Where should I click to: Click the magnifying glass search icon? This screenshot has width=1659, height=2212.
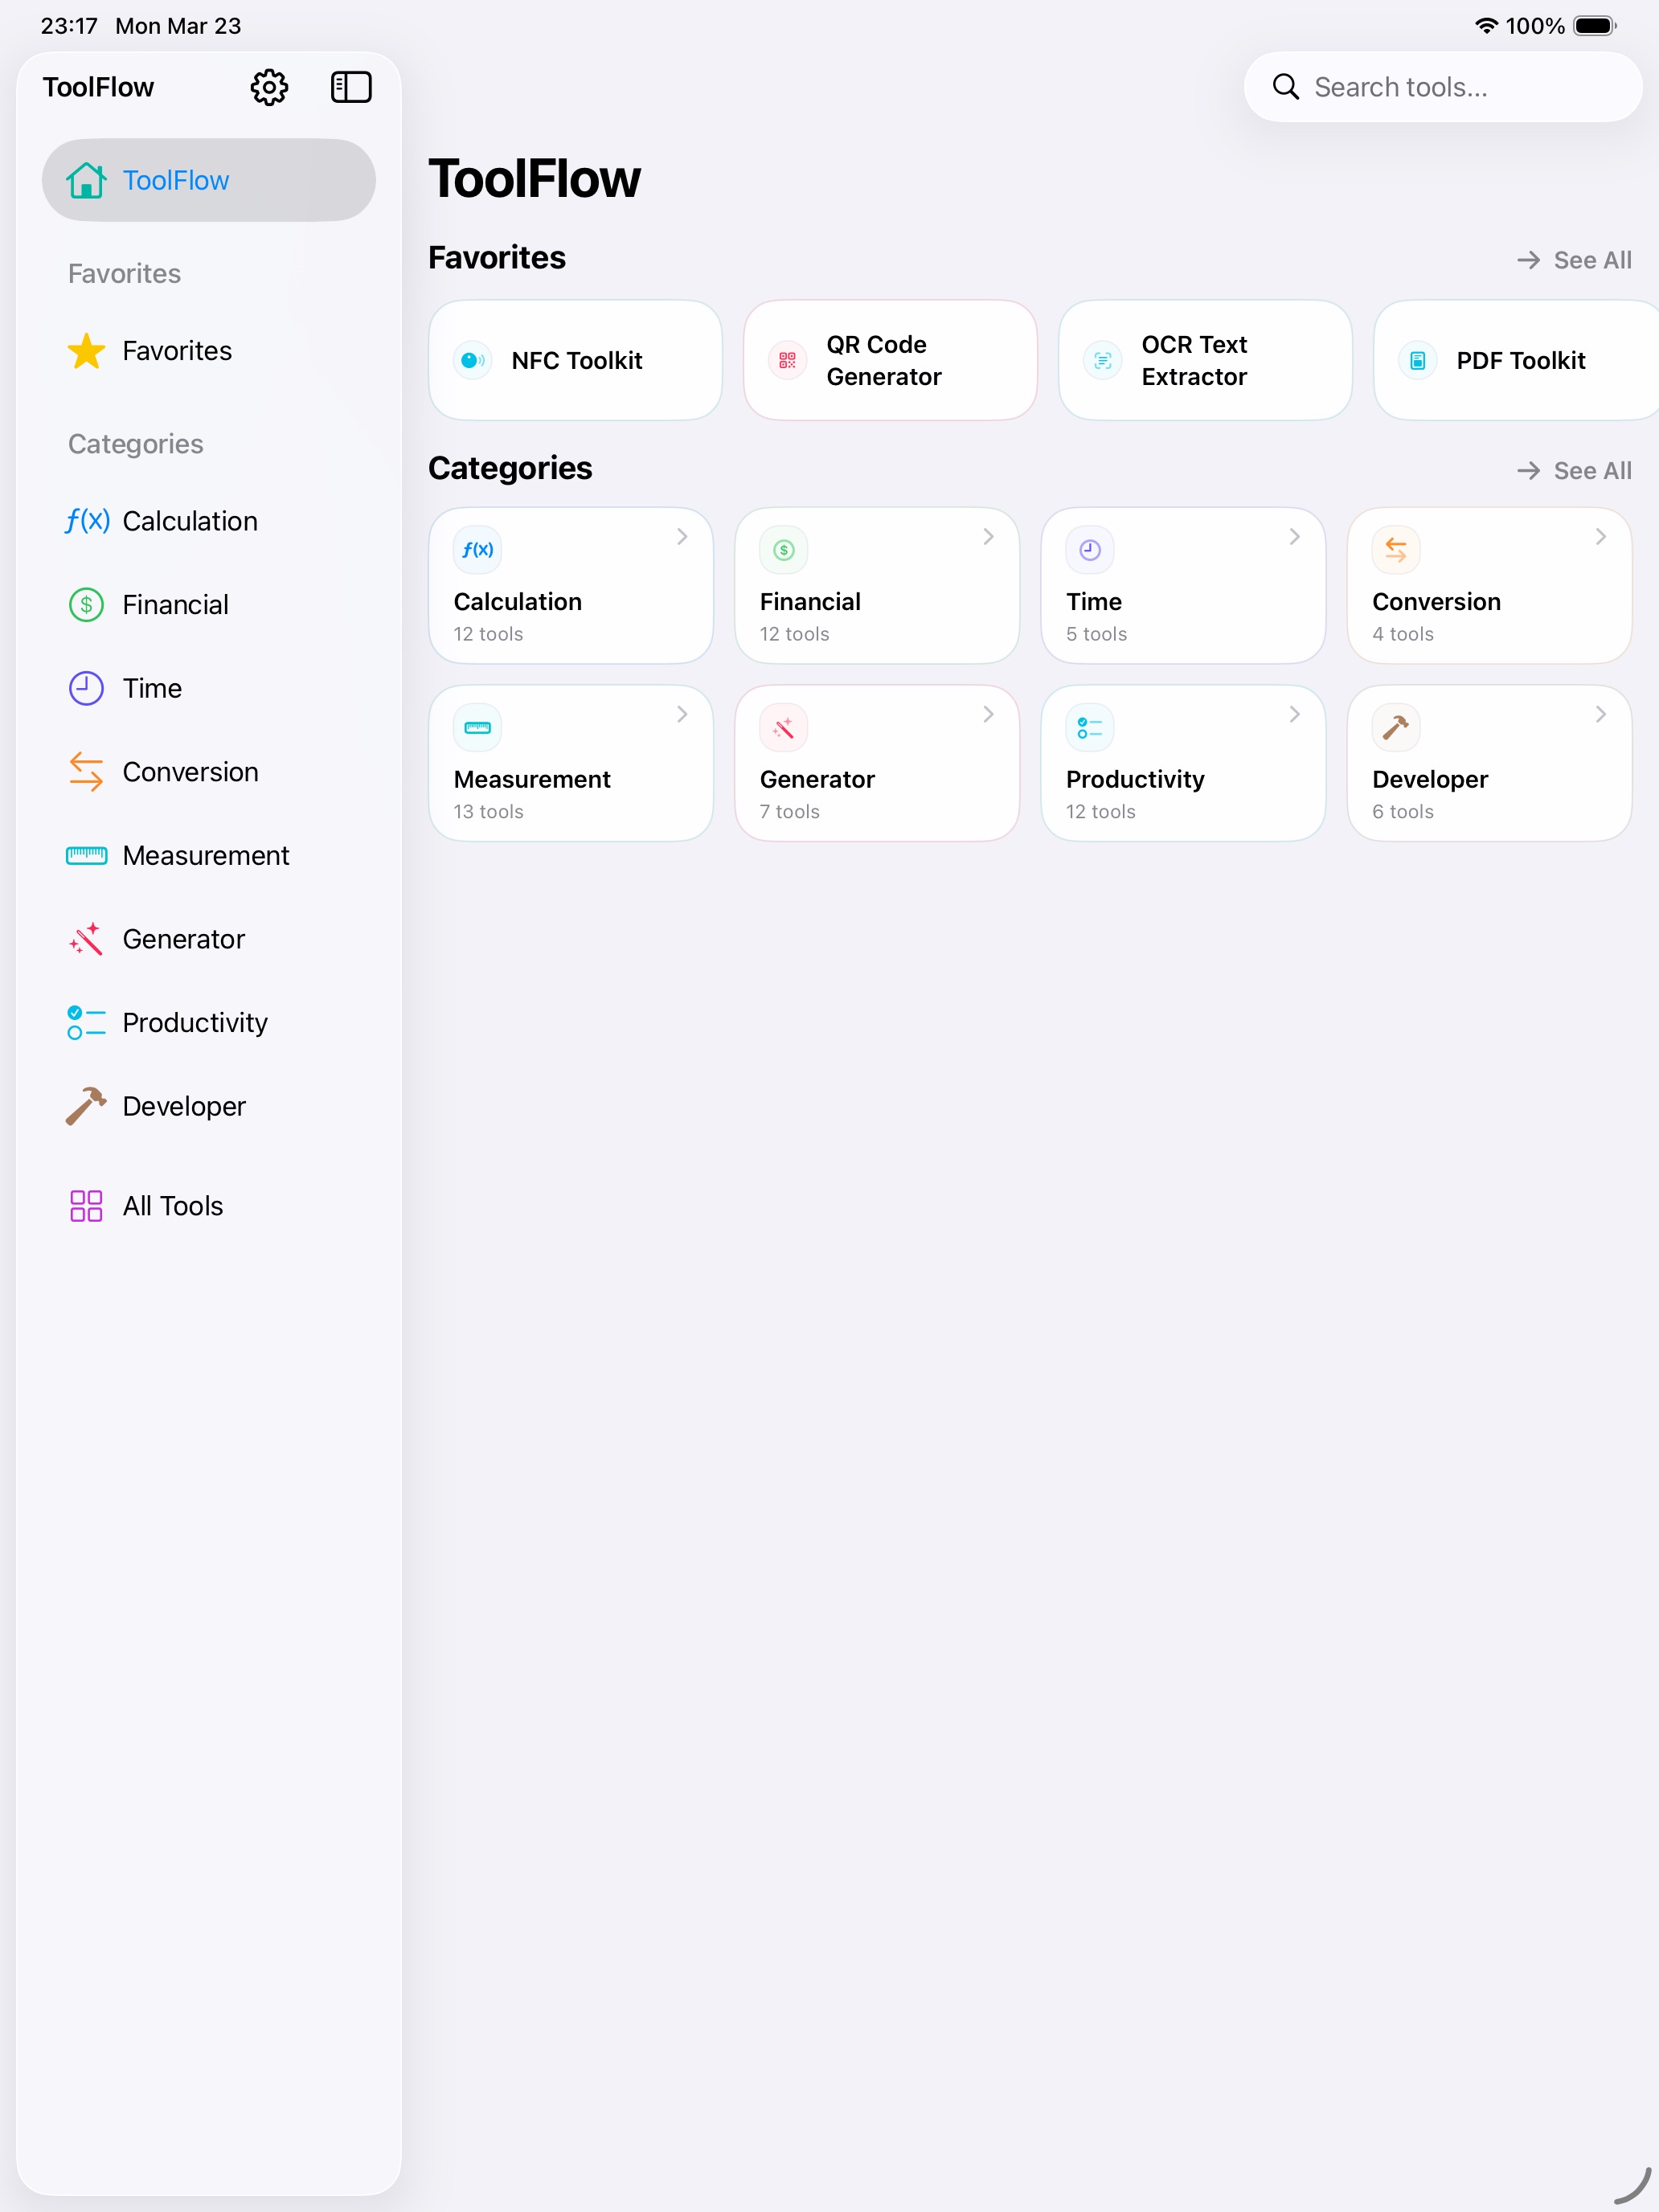(1286, 87)
